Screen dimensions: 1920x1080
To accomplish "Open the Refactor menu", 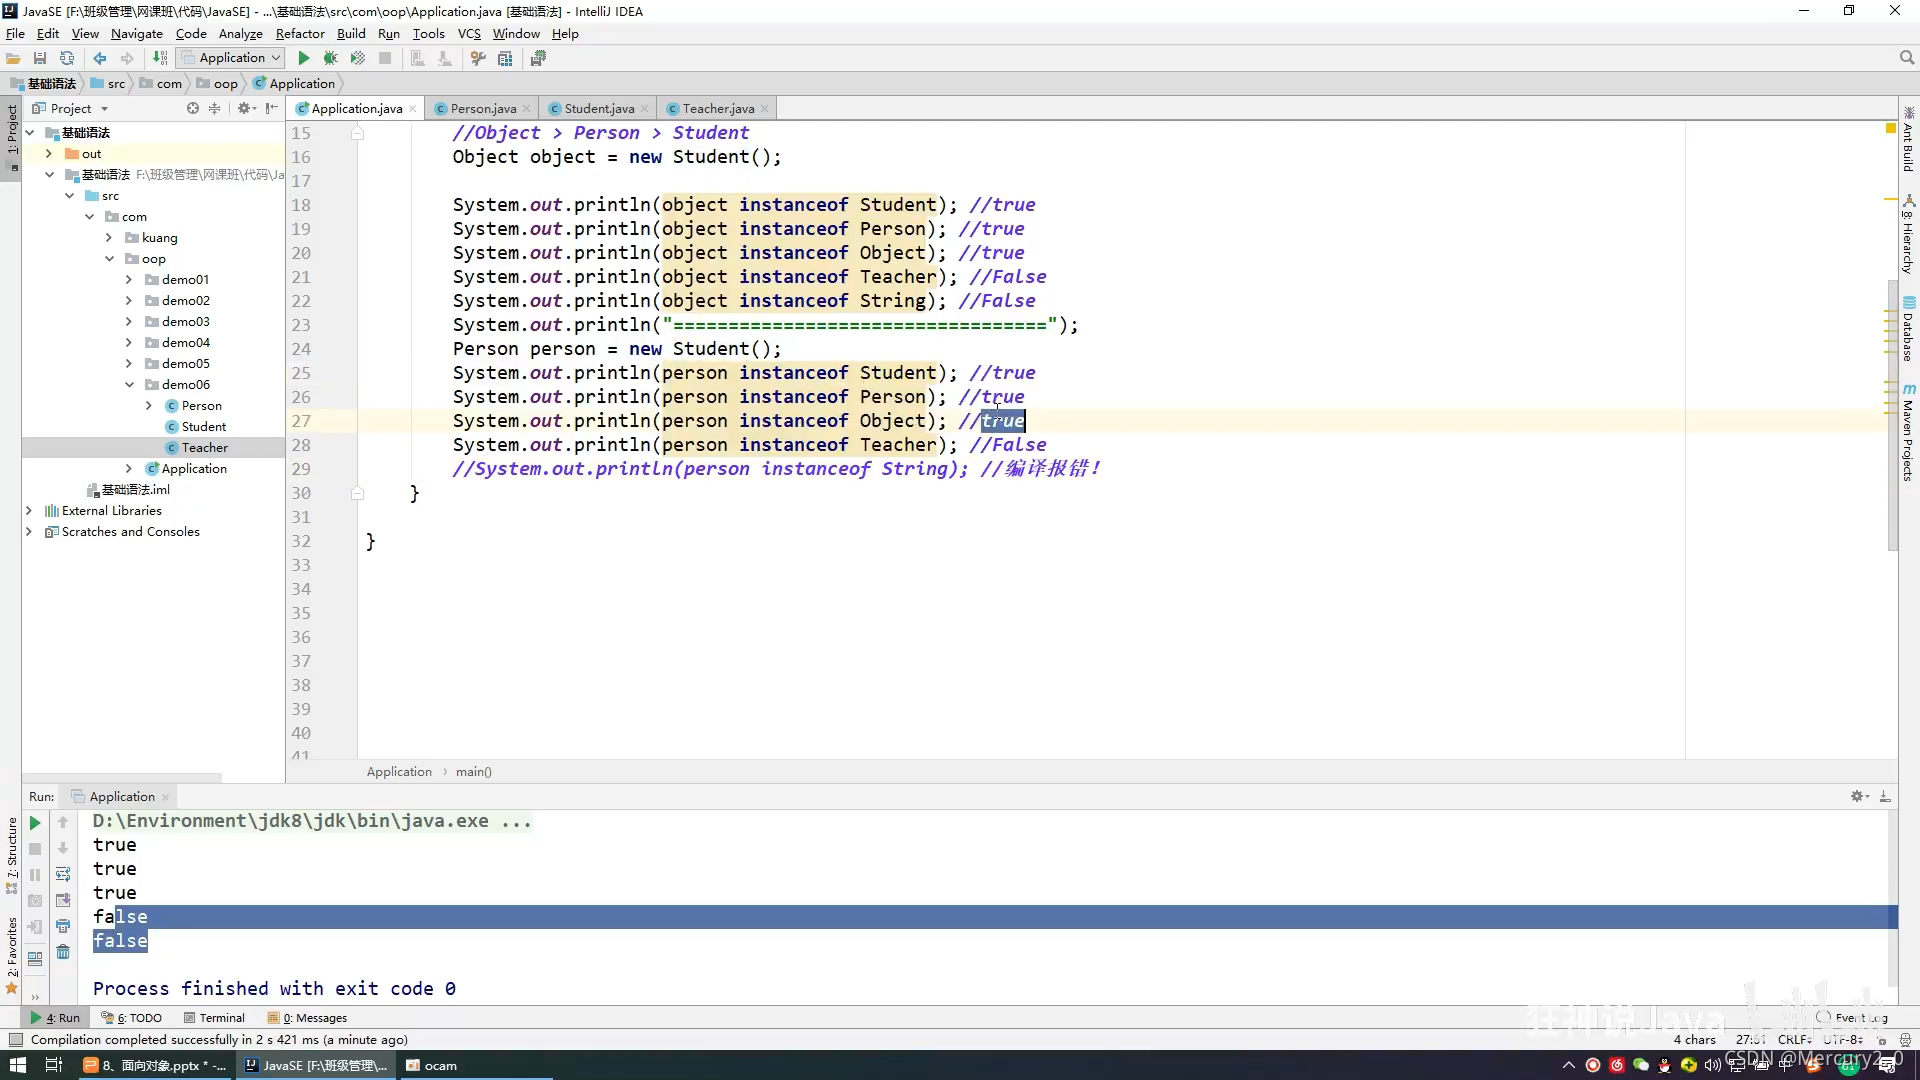I will point(300,33).
